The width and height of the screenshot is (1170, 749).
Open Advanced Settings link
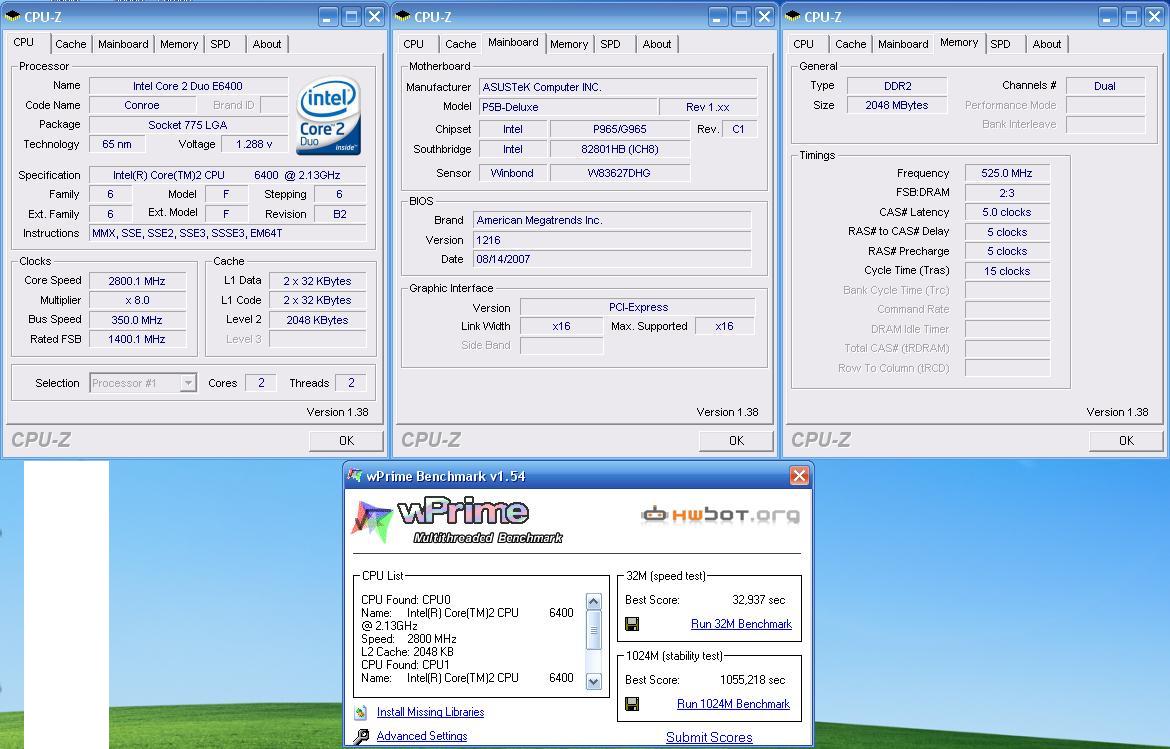coord(422,736)
